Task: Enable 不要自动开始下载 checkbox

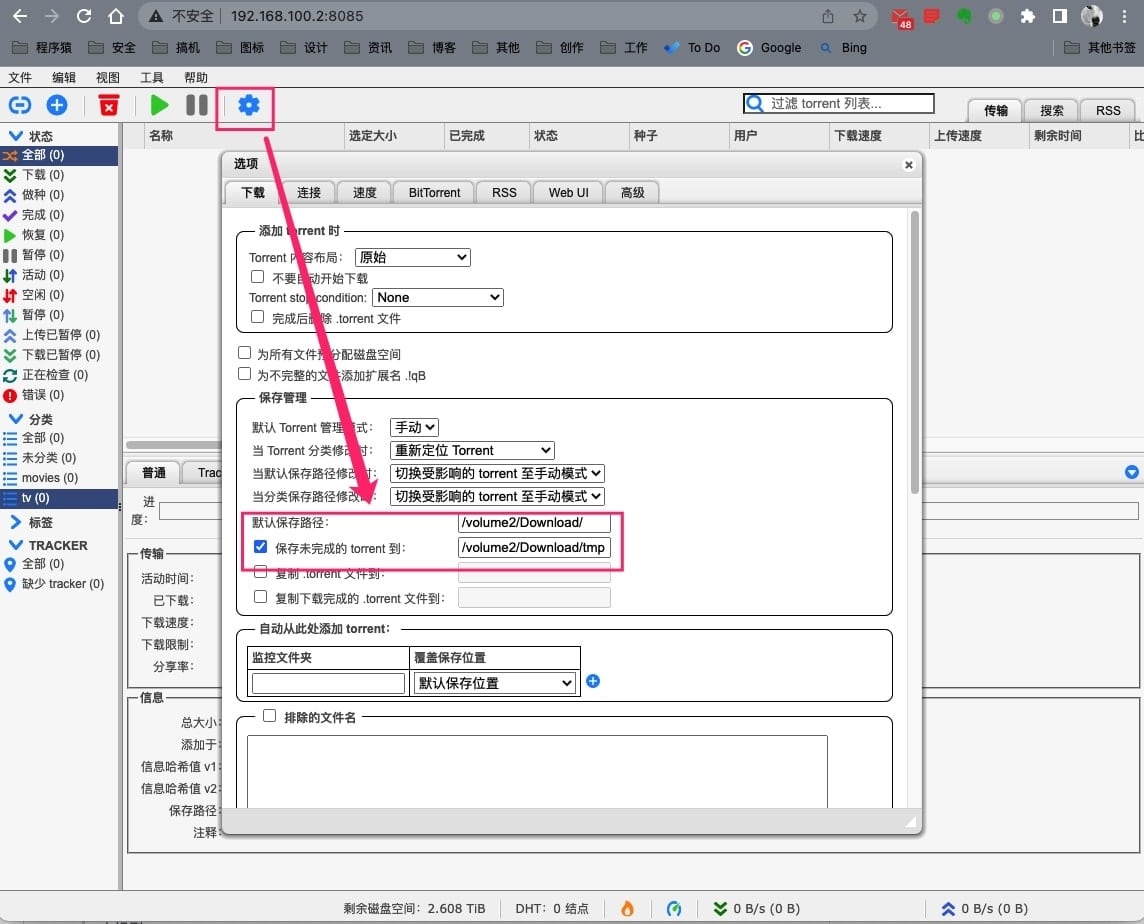Action: click(258, 277)
